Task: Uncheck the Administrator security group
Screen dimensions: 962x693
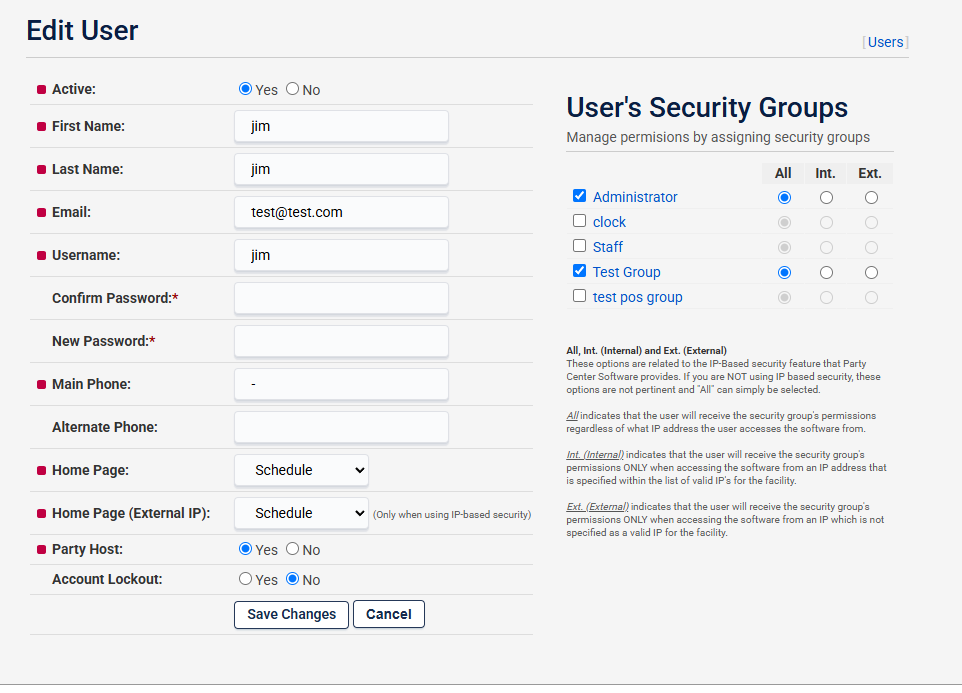Action: point(579,195)
